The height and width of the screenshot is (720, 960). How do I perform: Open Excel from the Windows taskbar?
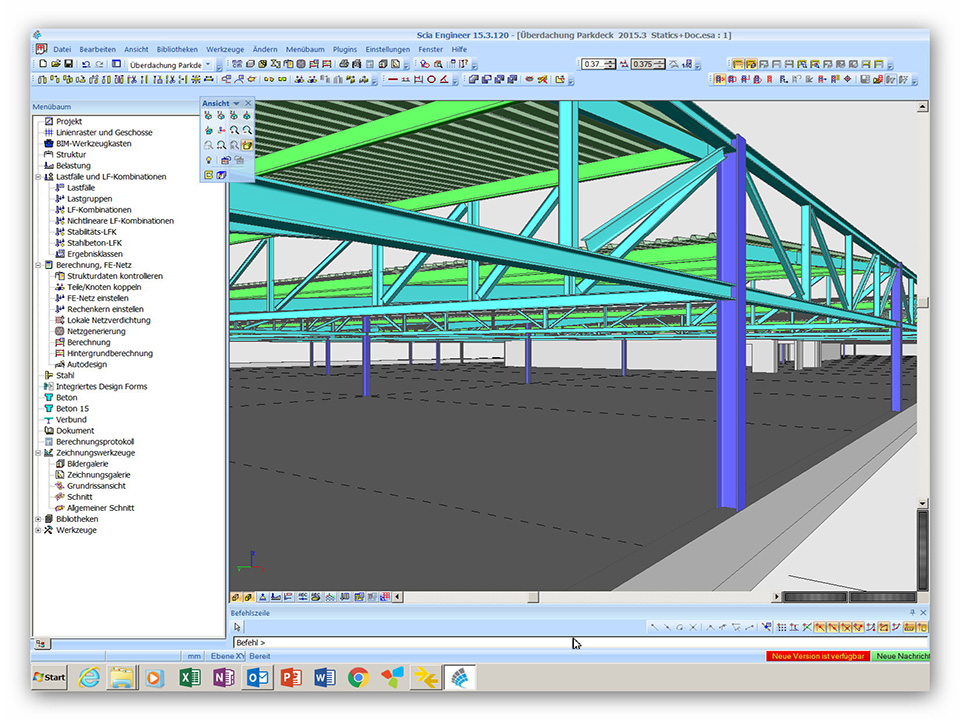pyautogui.click(x=189, y=678)
